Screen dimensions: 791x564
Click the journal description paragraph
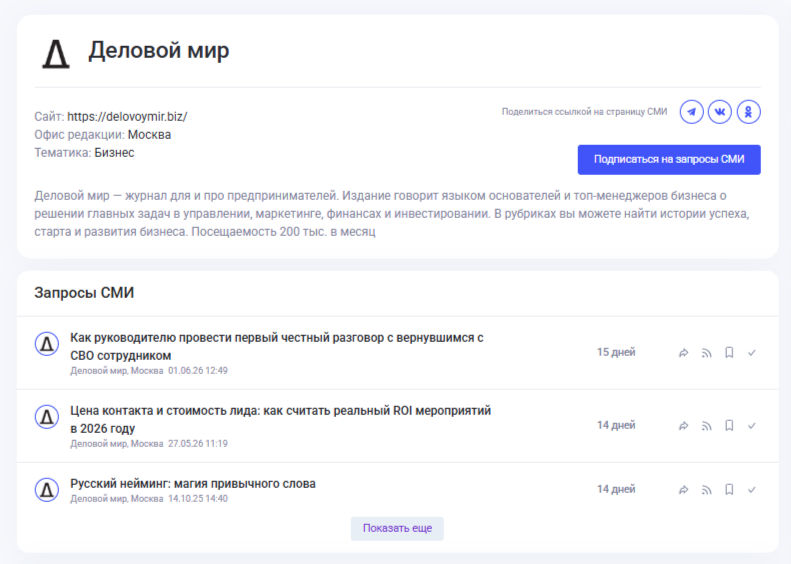392,213
